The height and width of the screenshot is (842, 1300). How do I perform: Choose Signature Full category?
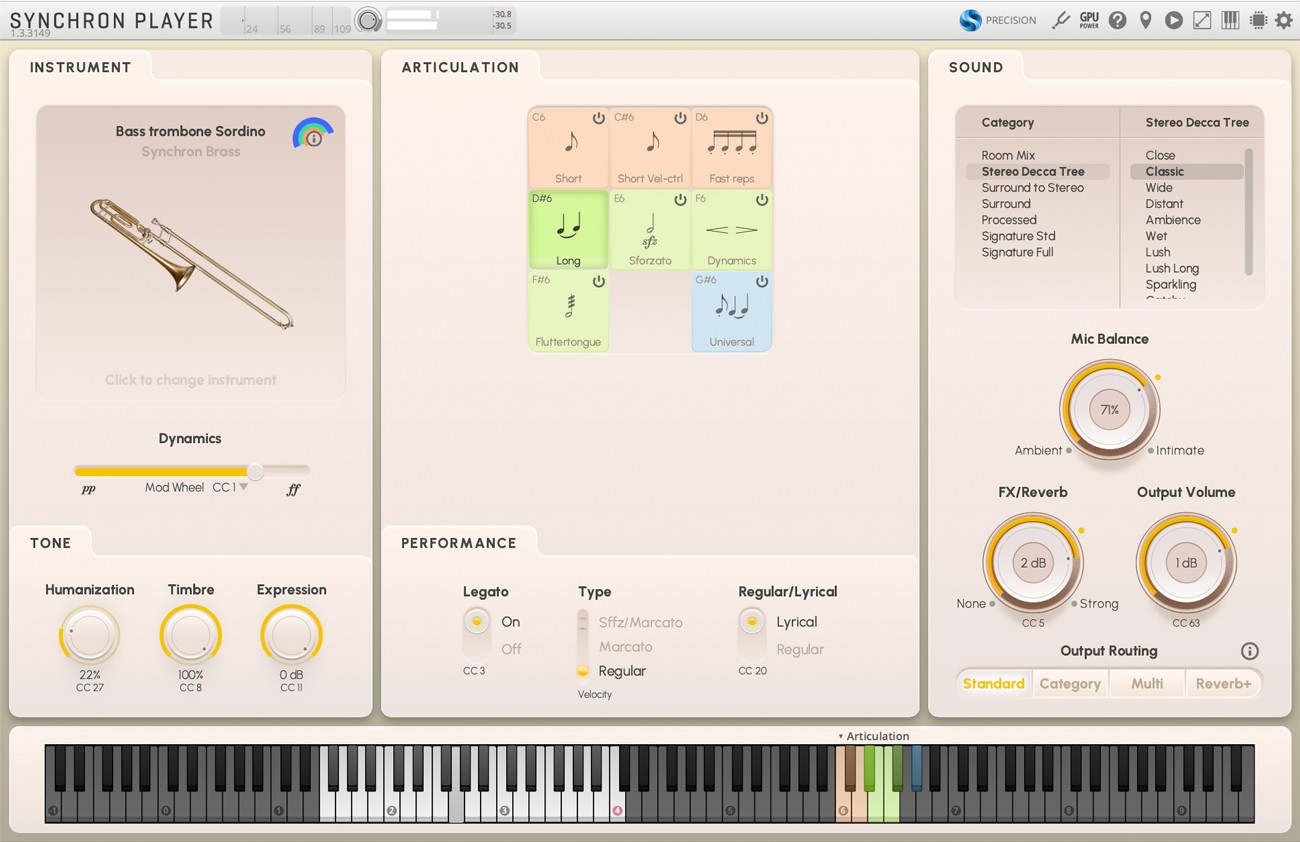click(x=1017, y=252)
